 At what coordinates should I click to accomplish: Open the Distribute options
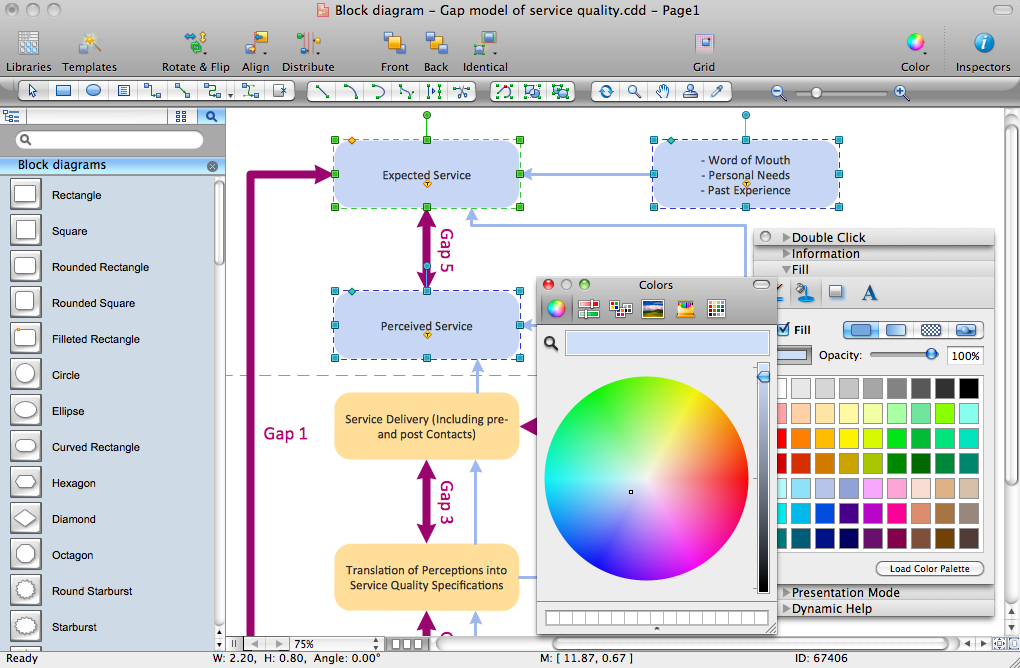coord(308,51)
